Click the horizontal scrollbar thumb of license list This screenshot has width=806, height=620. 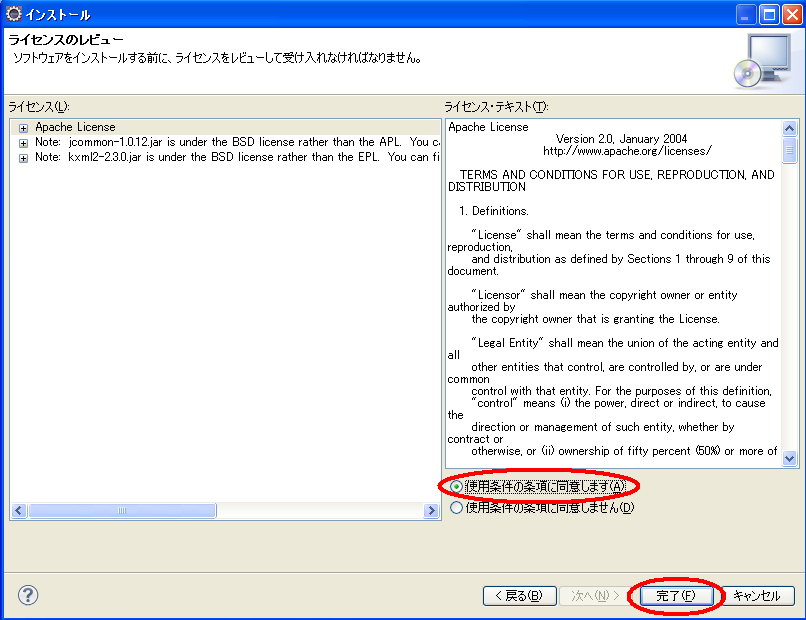click(122, 511)
